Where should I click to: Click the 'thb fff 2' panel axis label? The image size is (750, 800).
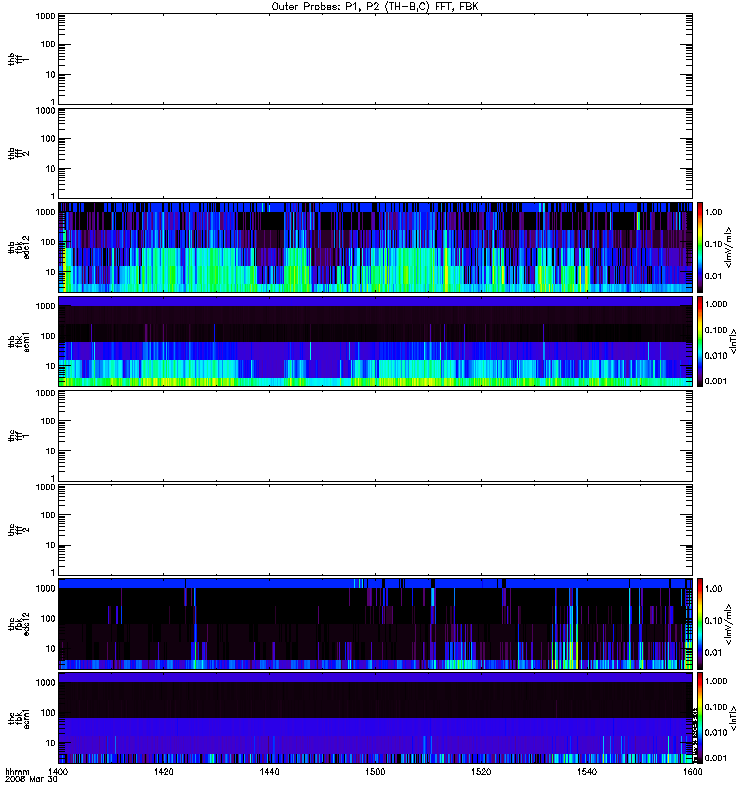click(x=18, y=153)
